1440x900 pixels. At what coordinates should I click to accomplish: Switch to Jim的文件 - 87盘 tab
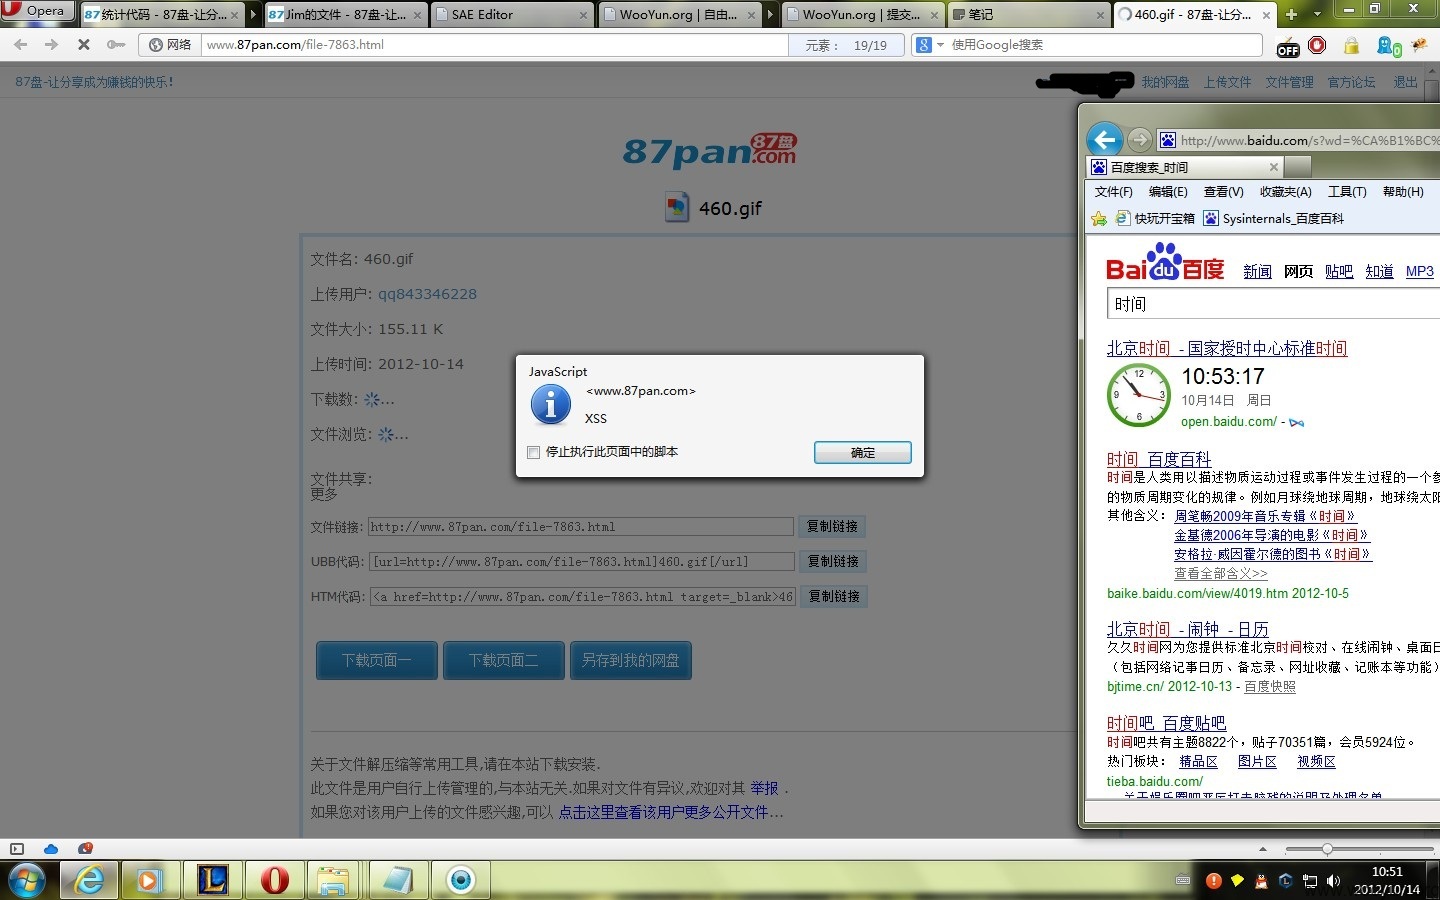pyautogui.click(x=345, y=15)
